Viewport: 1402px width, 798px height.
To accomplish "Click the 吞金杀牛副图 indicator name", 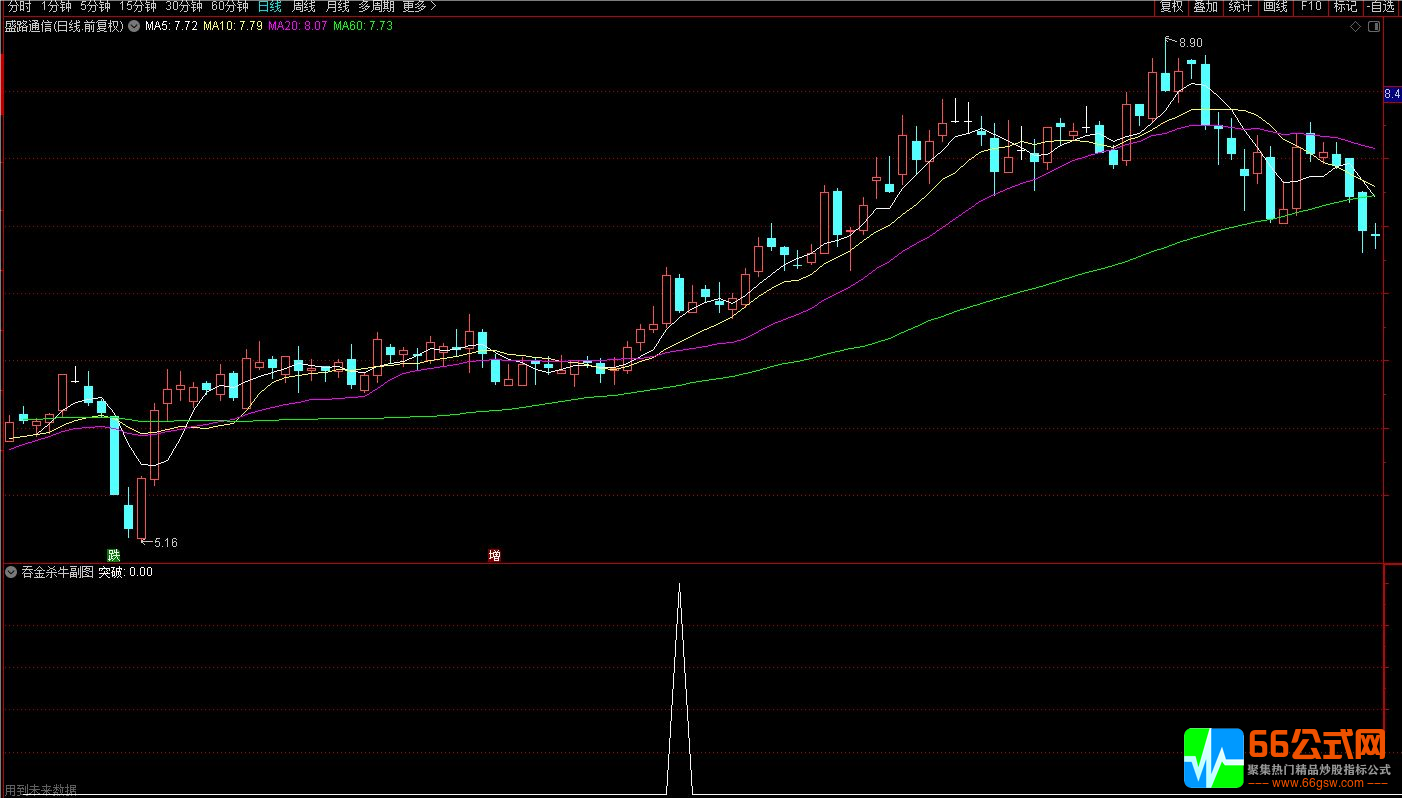I will [57, 573].
